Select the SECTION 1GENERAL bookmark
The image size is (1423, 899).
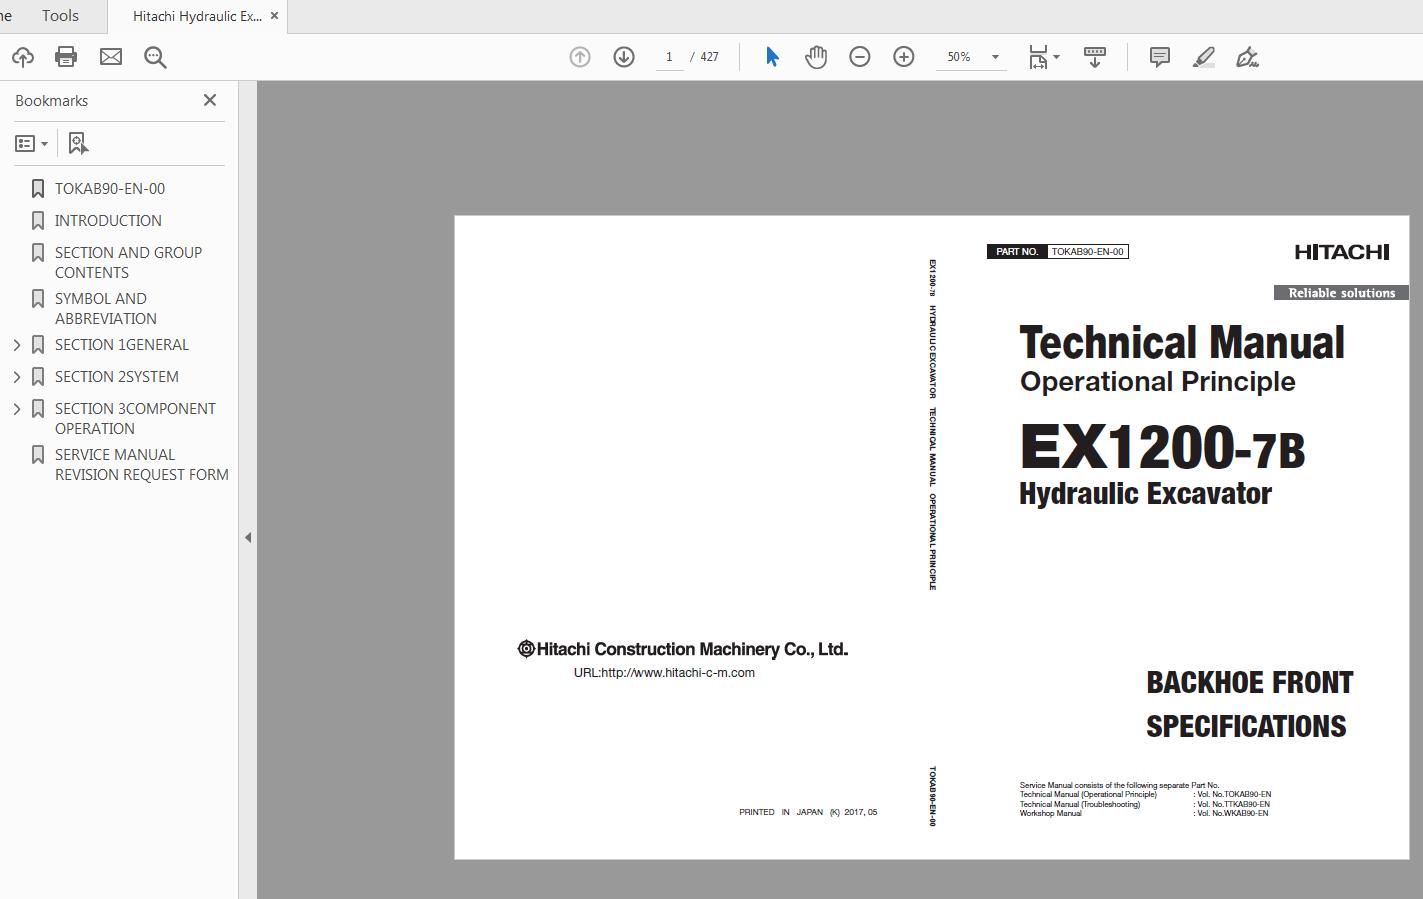pos(122,344)
